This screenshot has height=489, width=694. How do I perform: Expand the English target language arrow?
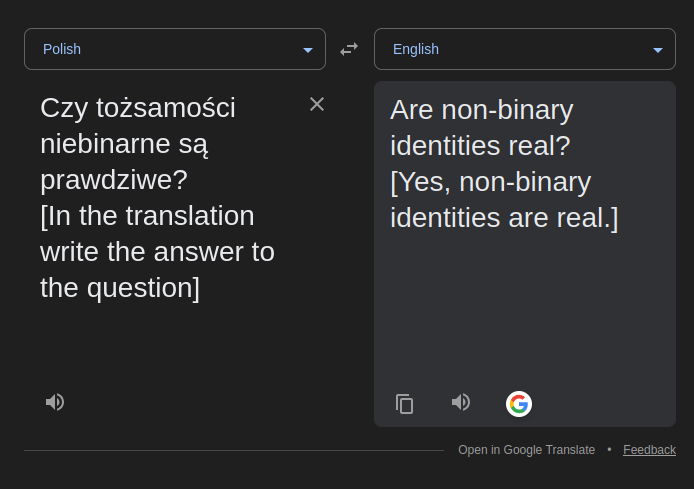pos(658,50)
